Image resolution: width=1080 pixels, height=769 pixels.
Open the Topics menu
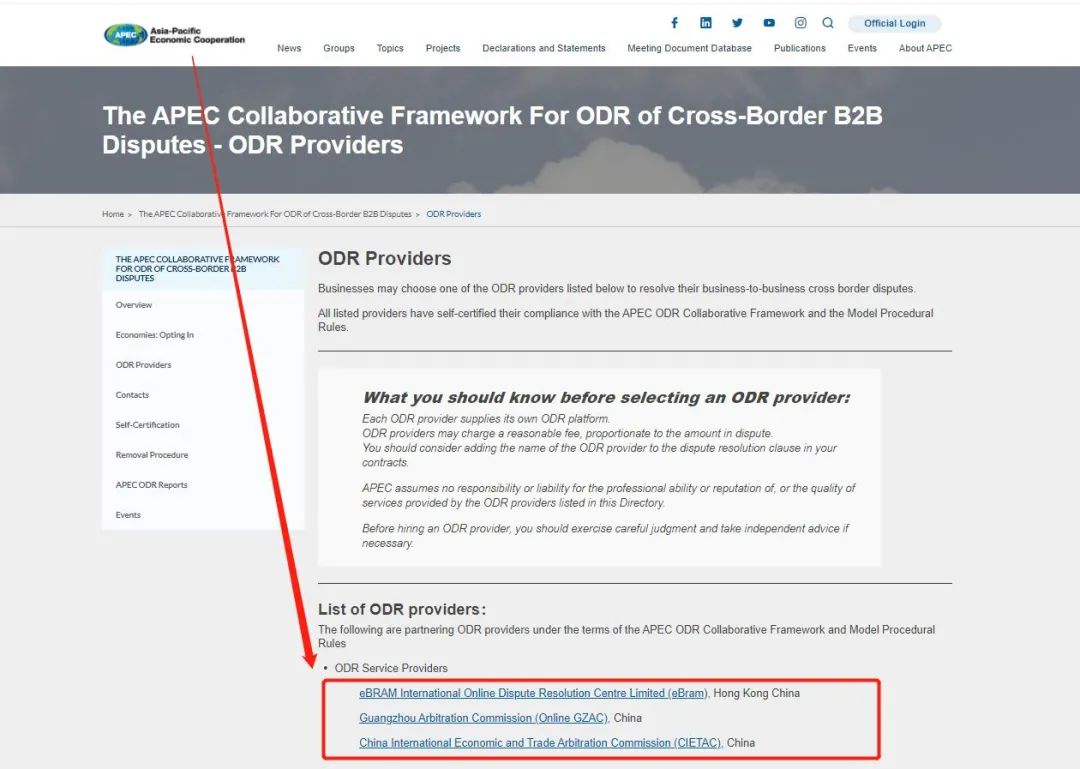[390, 48]
